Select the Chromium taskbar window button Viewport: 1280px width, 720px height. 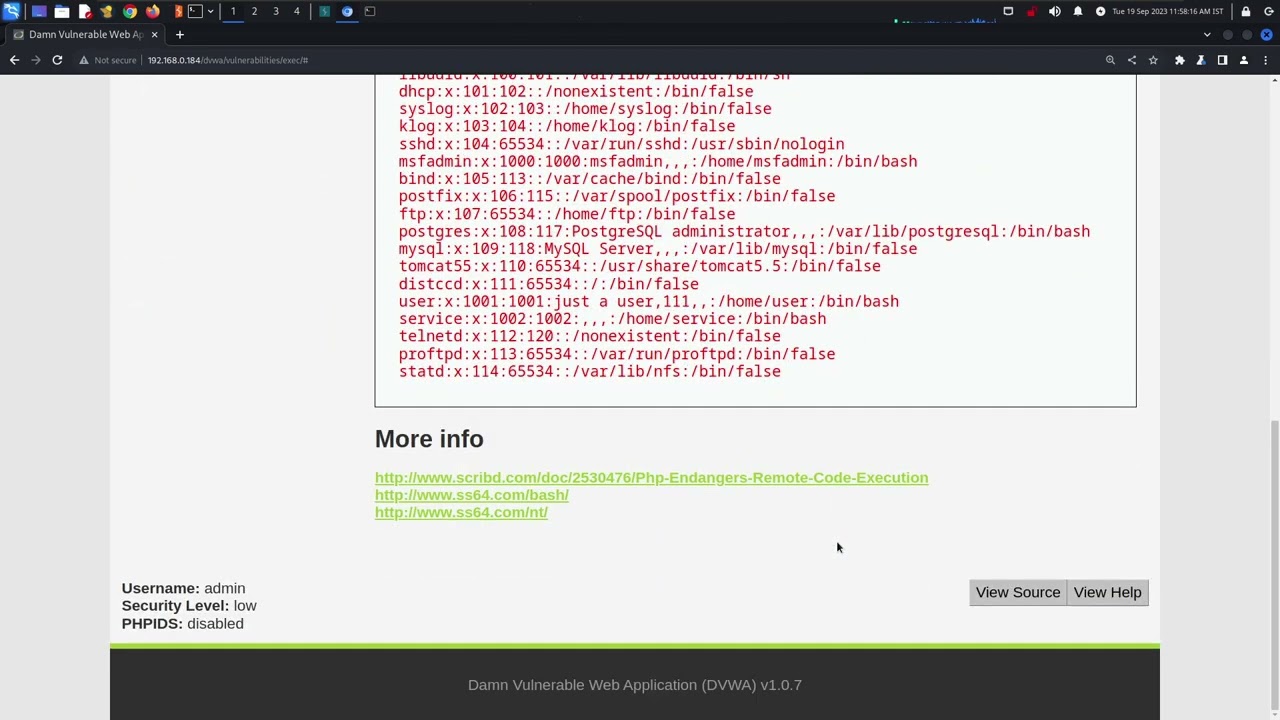(347, 11)
